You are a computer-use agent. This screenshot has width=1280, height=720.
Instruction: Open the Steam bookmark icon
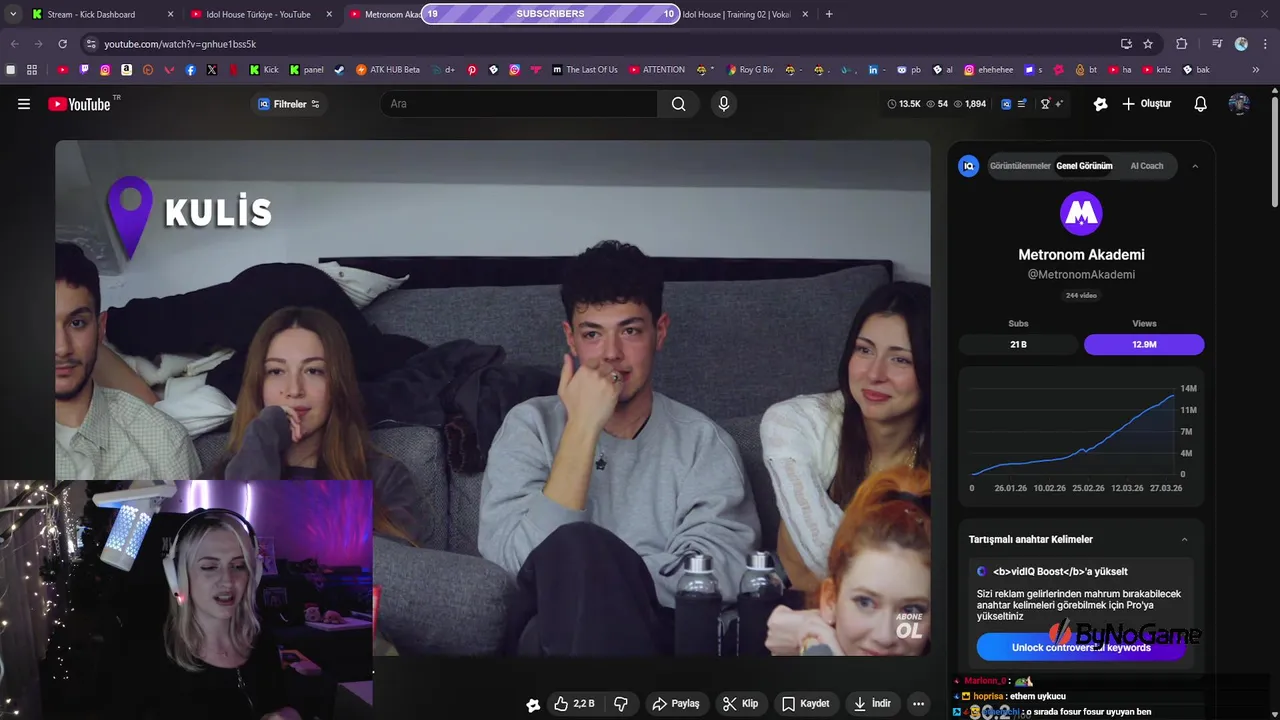[x=339, y=70]
